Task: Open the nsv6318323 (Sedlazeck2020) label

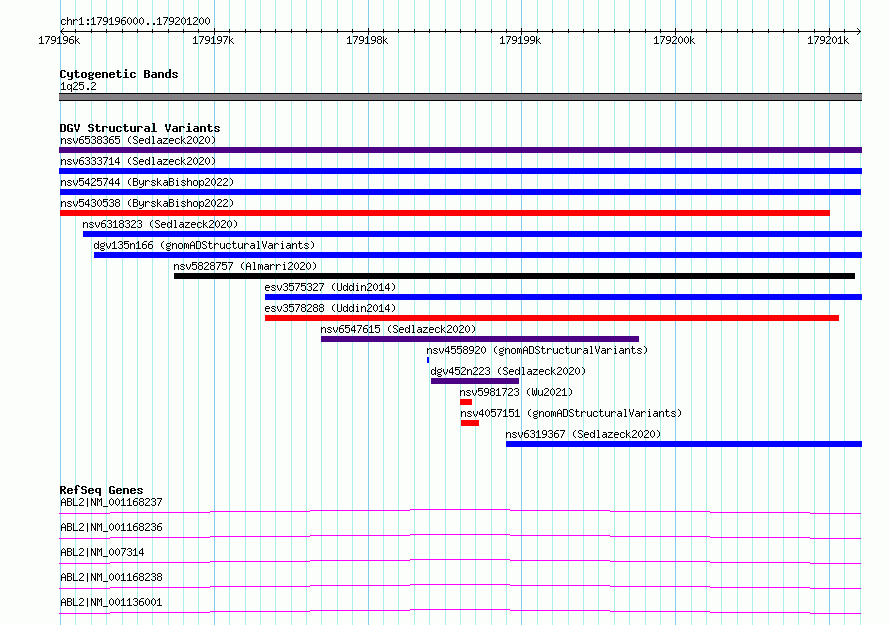Action: 160,224
